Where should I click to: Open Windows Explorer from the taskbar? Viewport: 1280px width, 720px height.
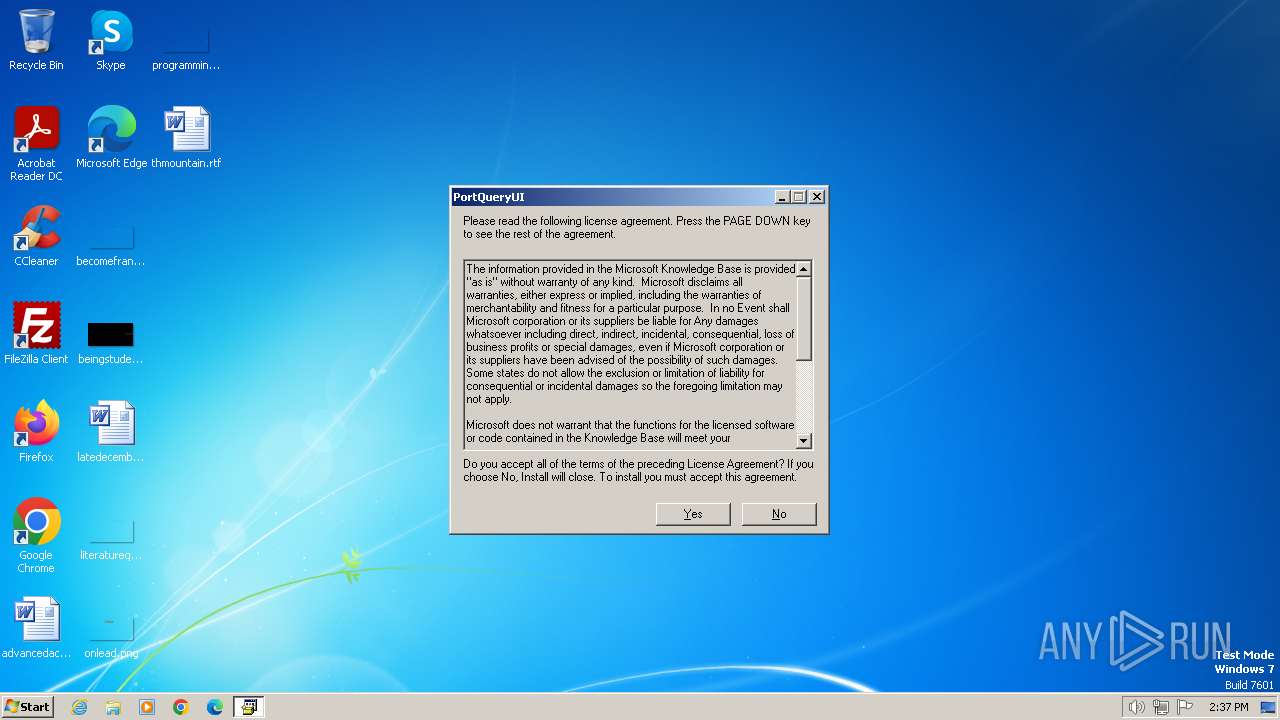click(113, 707)
